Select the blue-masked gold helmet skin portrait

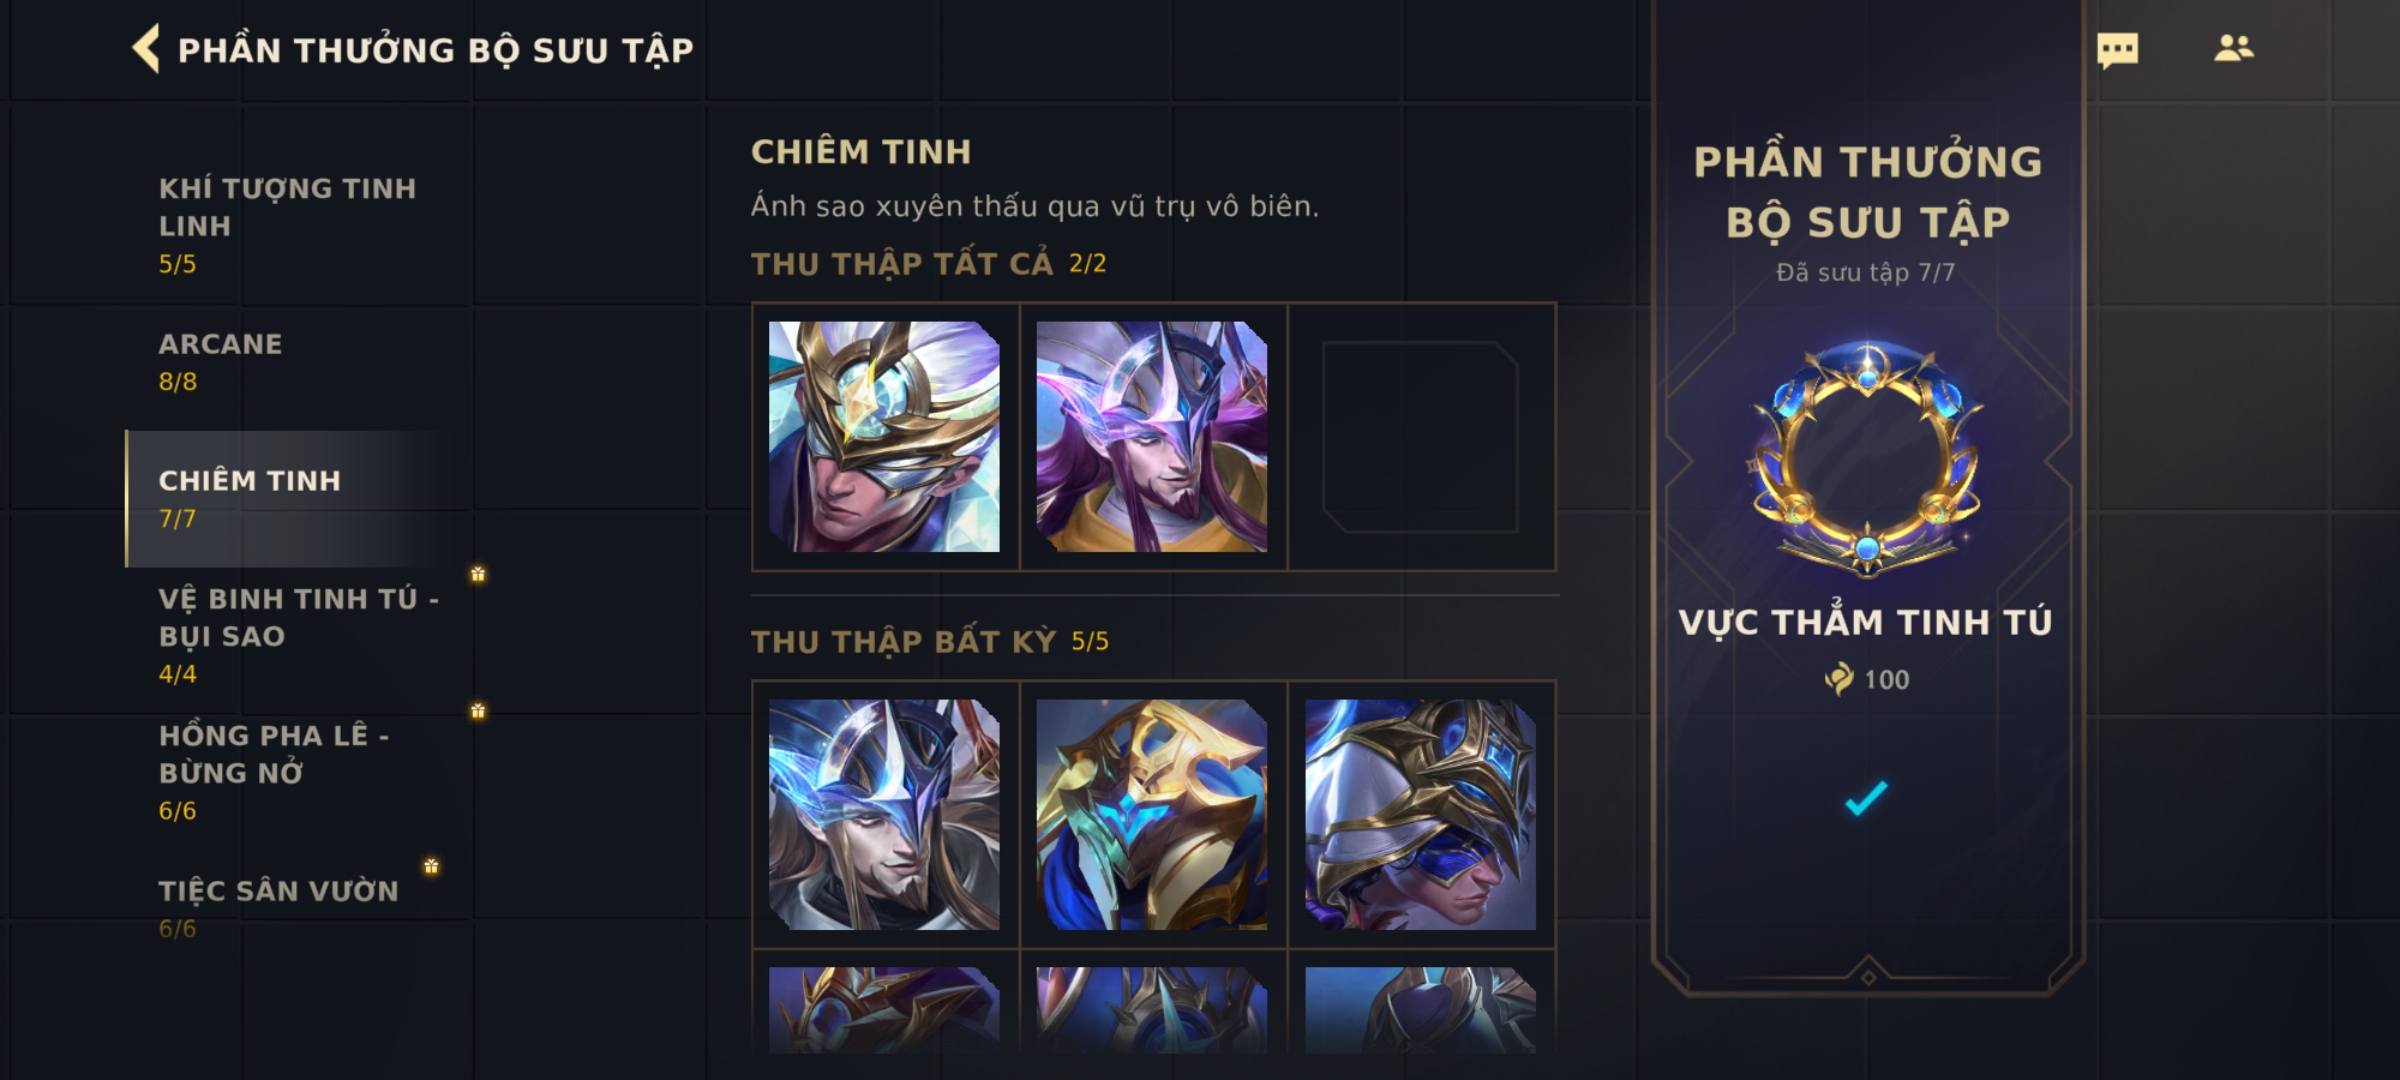coord(1421,815)
